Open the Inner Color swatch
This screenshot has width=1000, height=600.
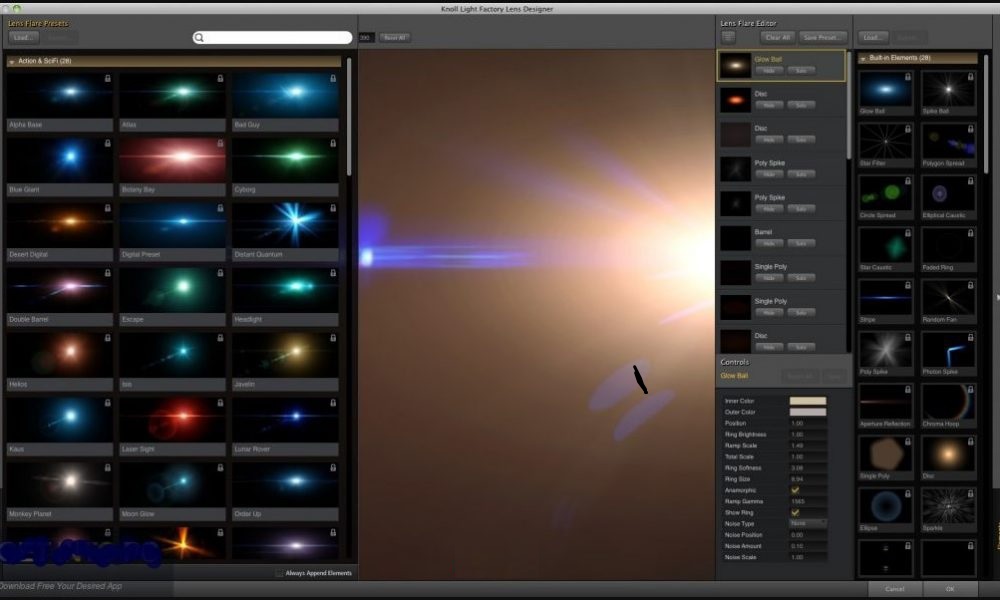[x=807, y=400]
